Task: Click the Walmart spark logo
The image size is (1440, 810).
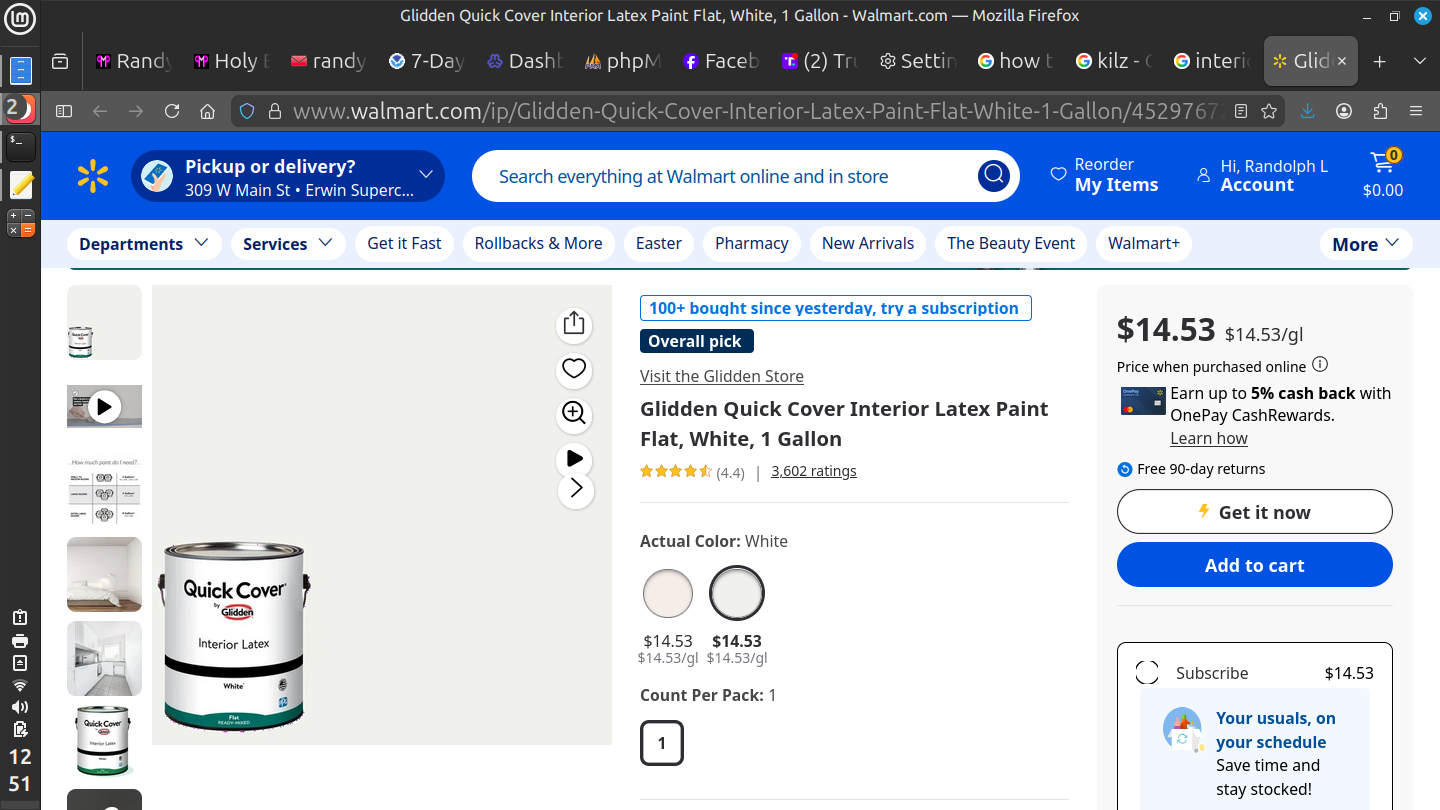Action: pos(93,177)
